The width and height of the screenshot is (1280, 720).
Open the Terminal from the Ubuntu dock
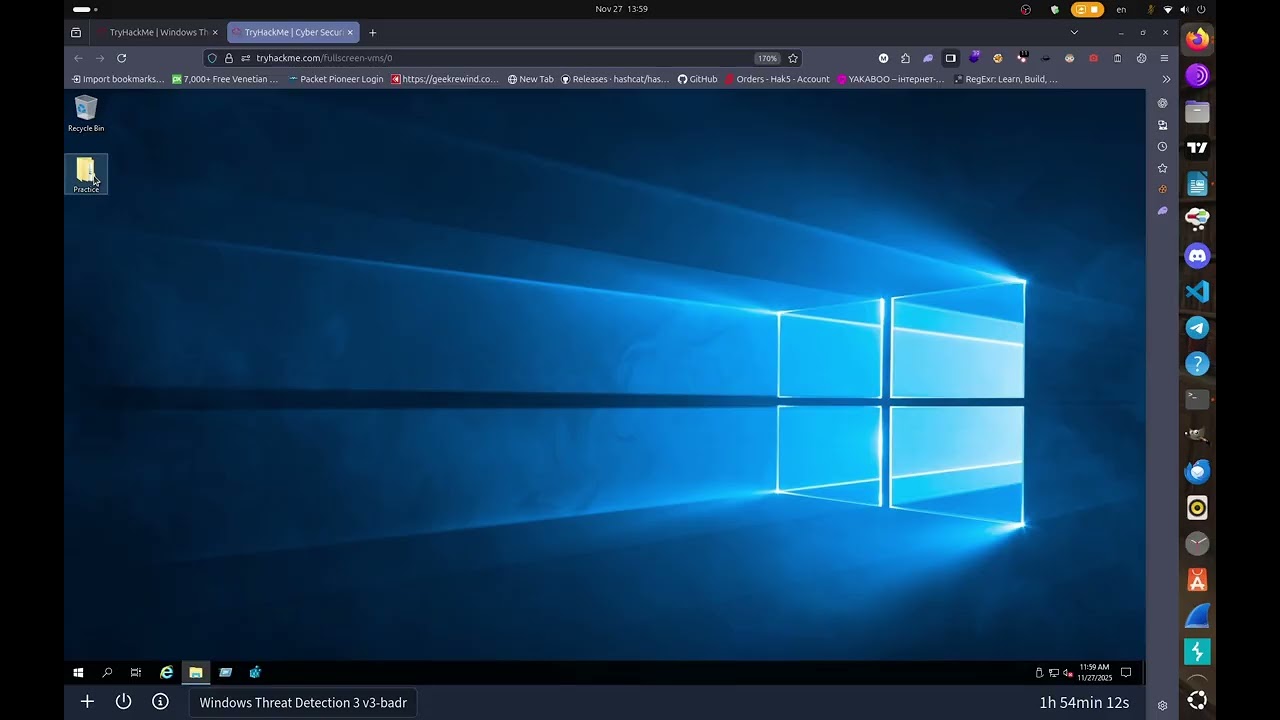coord(1197,399)
